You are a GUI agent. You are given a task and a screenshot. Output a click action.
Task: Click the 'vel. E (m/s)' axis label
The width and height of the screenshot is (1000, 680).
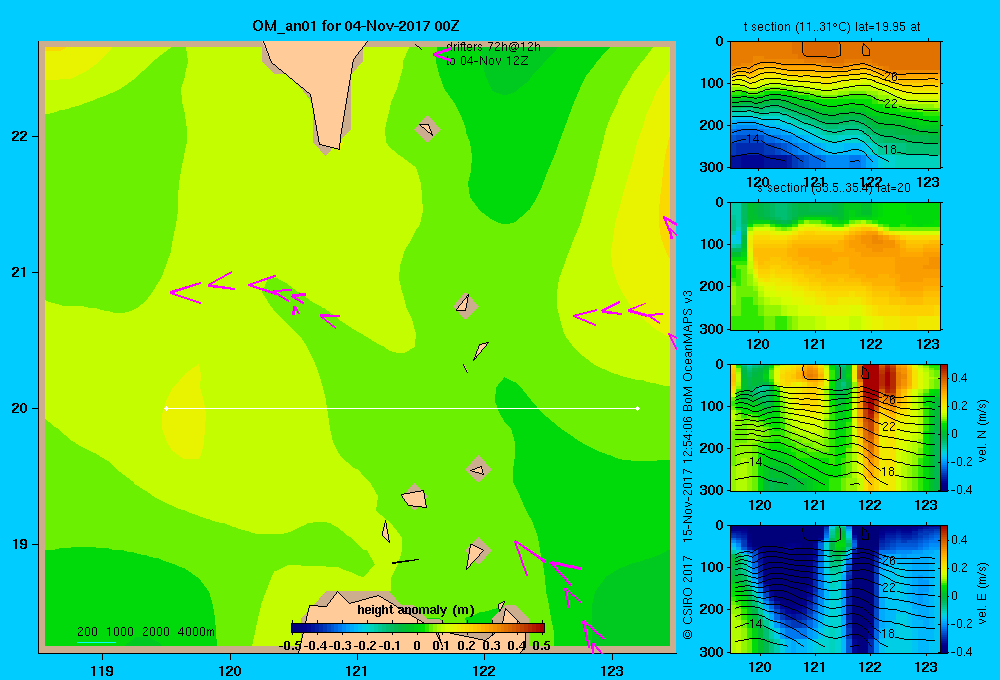[983, 593]
